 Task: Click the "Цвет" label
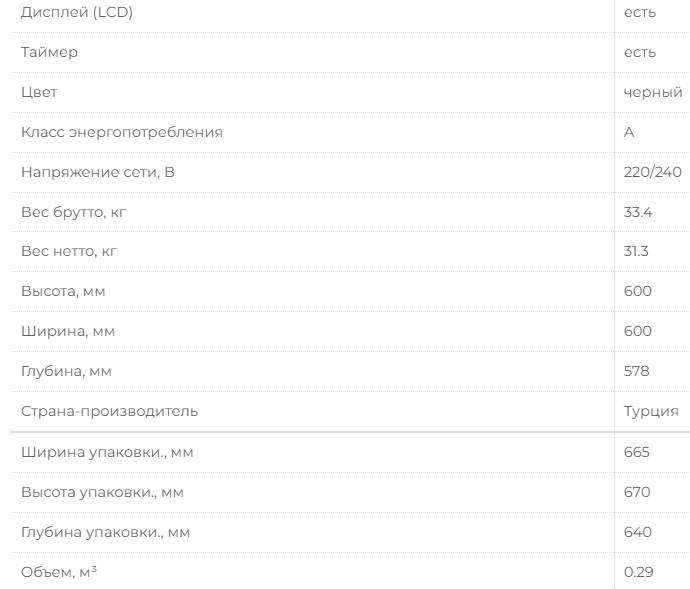(39, 92)
